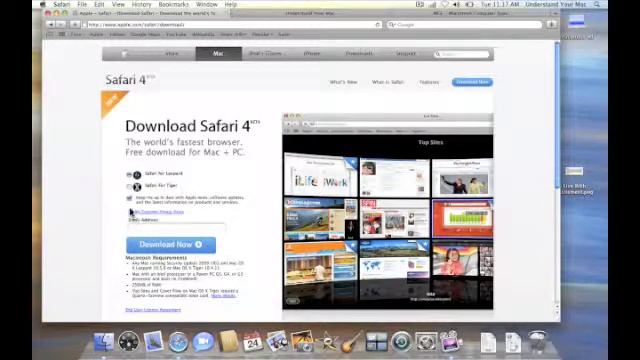This screenshot has height=360, width=640.
Task: Launch Dashboard from the Dock
Action: pos(129,341)
